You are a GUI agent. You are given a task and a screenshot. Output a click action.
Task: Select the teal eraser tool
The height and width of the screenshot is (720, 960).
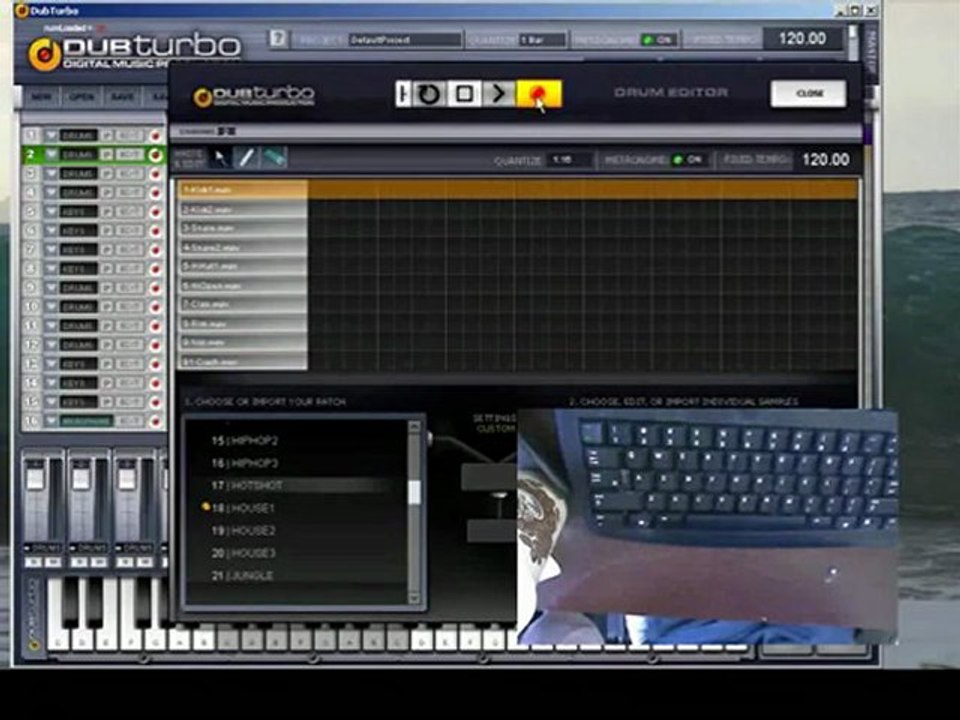[274, 158]
